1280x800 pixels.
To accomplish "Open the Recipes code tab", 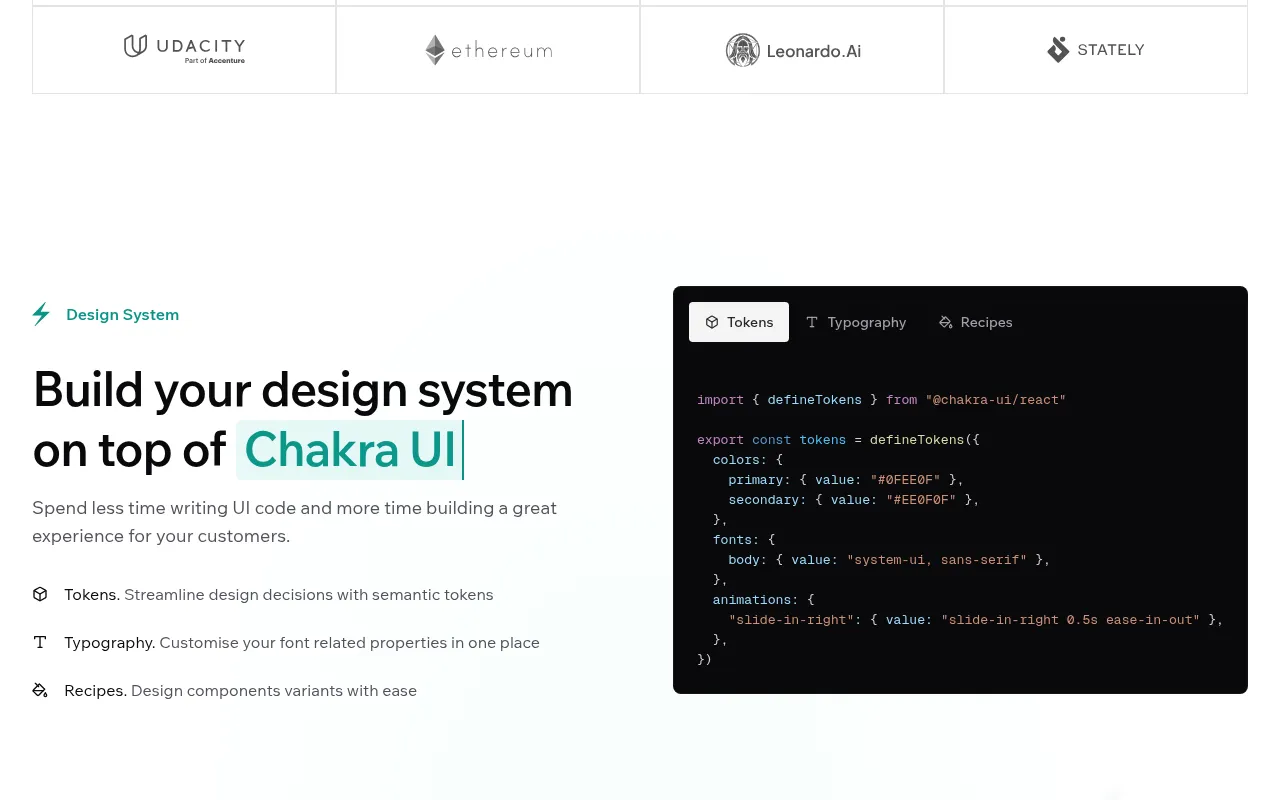I will (x=976, y=322).
